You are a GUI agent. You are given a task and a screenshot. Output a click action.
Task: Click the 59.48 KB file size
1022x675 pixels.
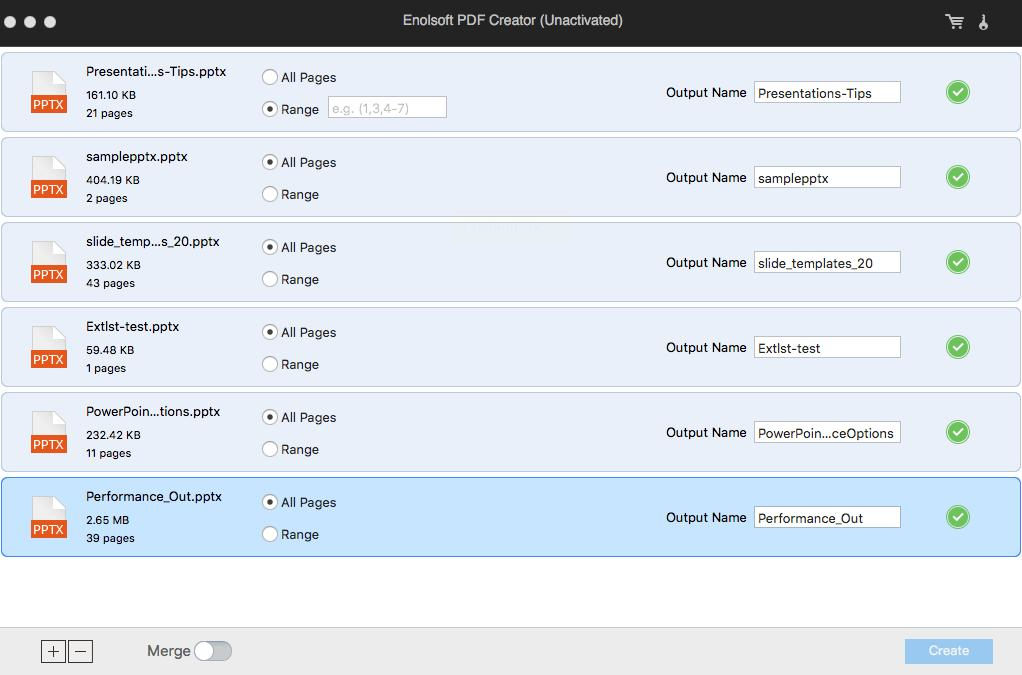tap(110, 351)
